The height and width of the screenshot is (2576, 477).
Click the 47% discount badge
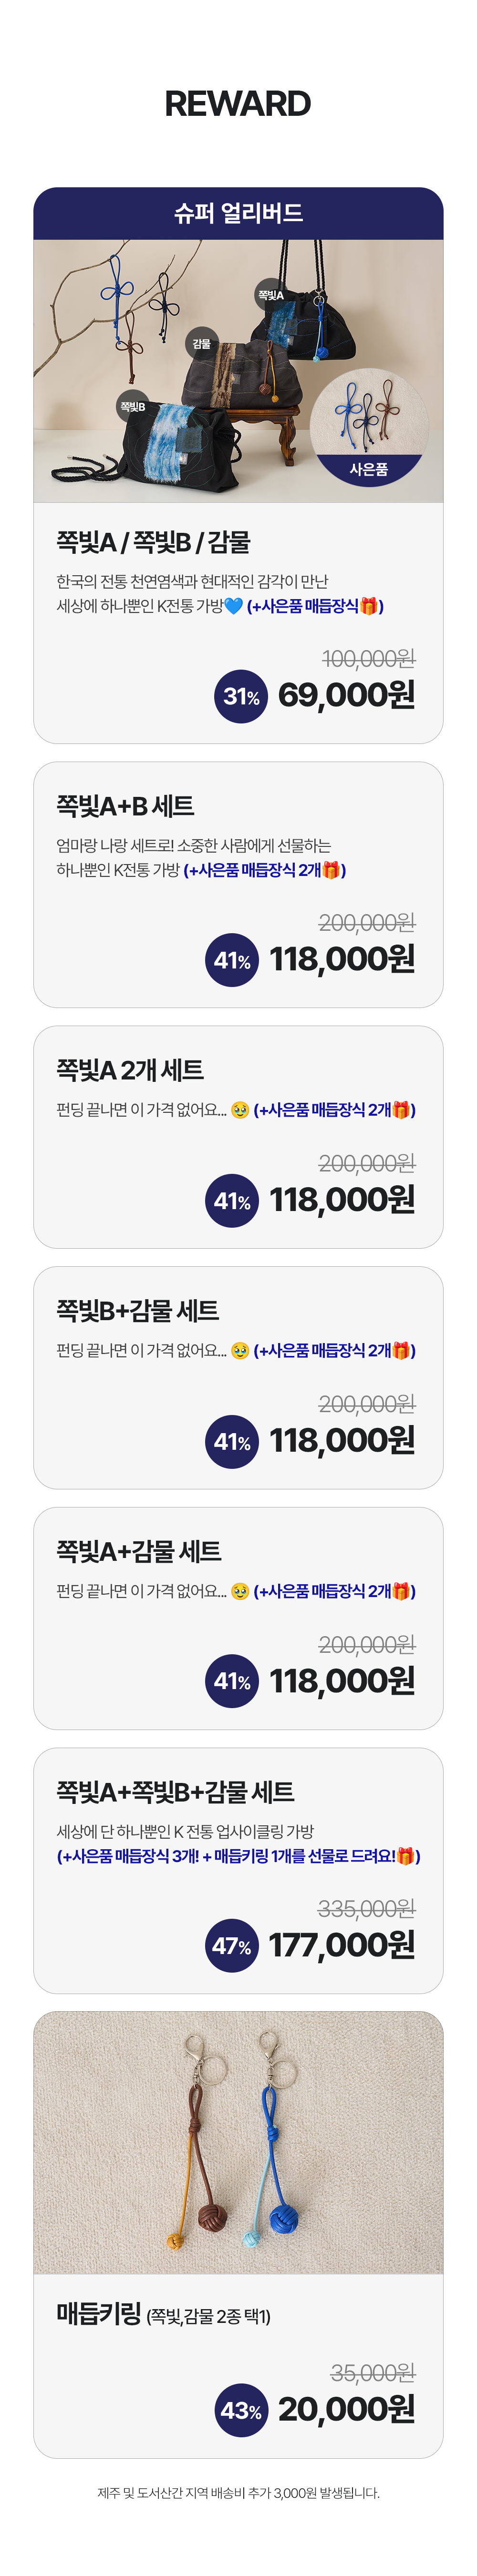click(x=231, y=1946)
